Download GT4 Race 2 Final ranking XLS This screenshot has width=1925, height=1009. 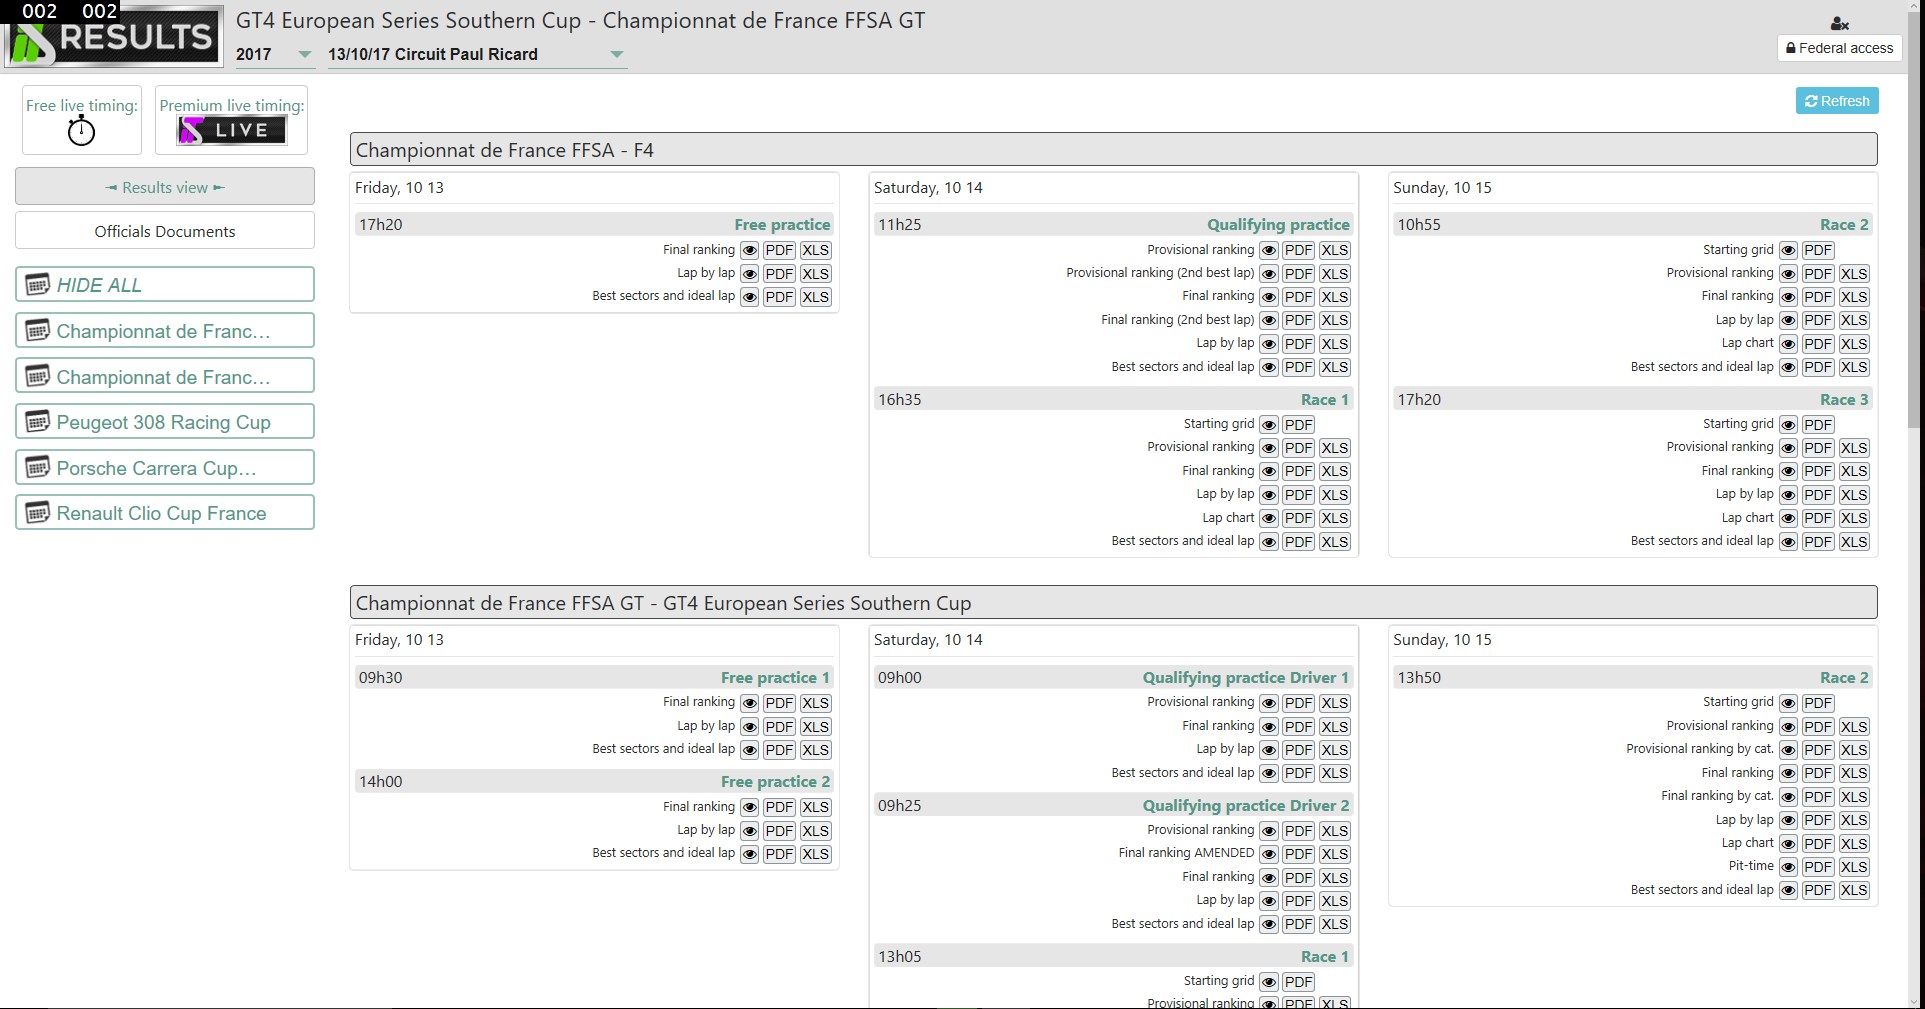(x=1854, y=773)
